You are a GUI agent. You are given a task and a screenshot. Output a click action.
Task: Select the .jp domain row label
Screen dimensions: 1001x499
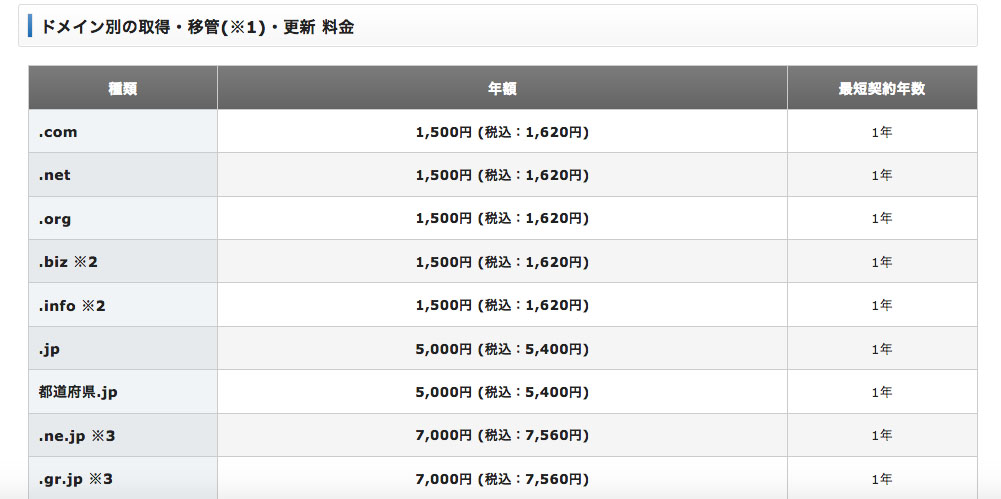point(123,348)
